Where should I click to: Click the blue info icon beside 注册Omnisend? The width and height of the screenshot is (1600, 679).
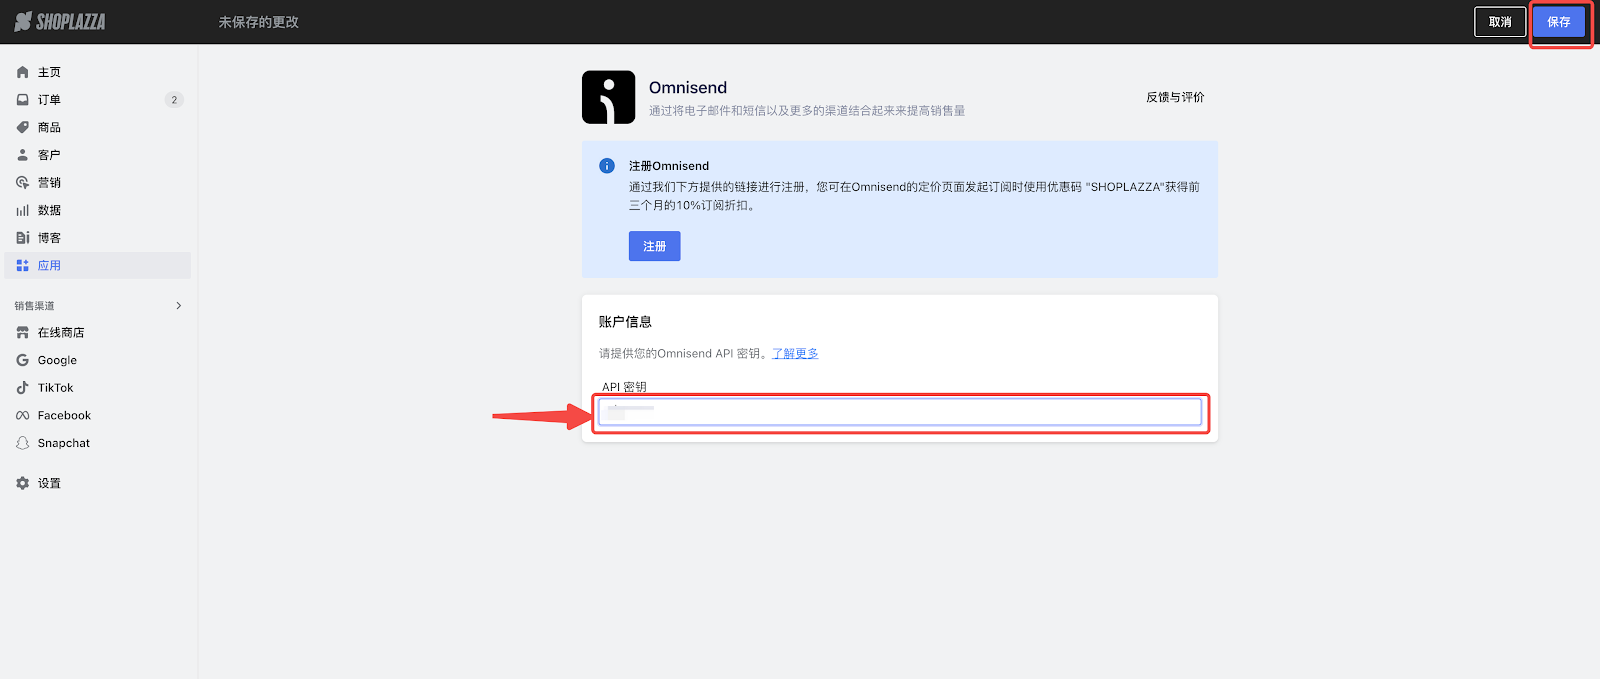point(607,166)
